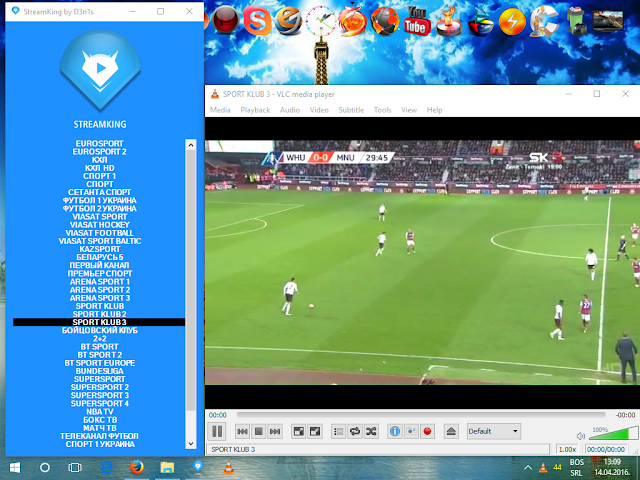
Task: Skip to next media in VLC
Action: pyautogui.click(x=275, y=431)
